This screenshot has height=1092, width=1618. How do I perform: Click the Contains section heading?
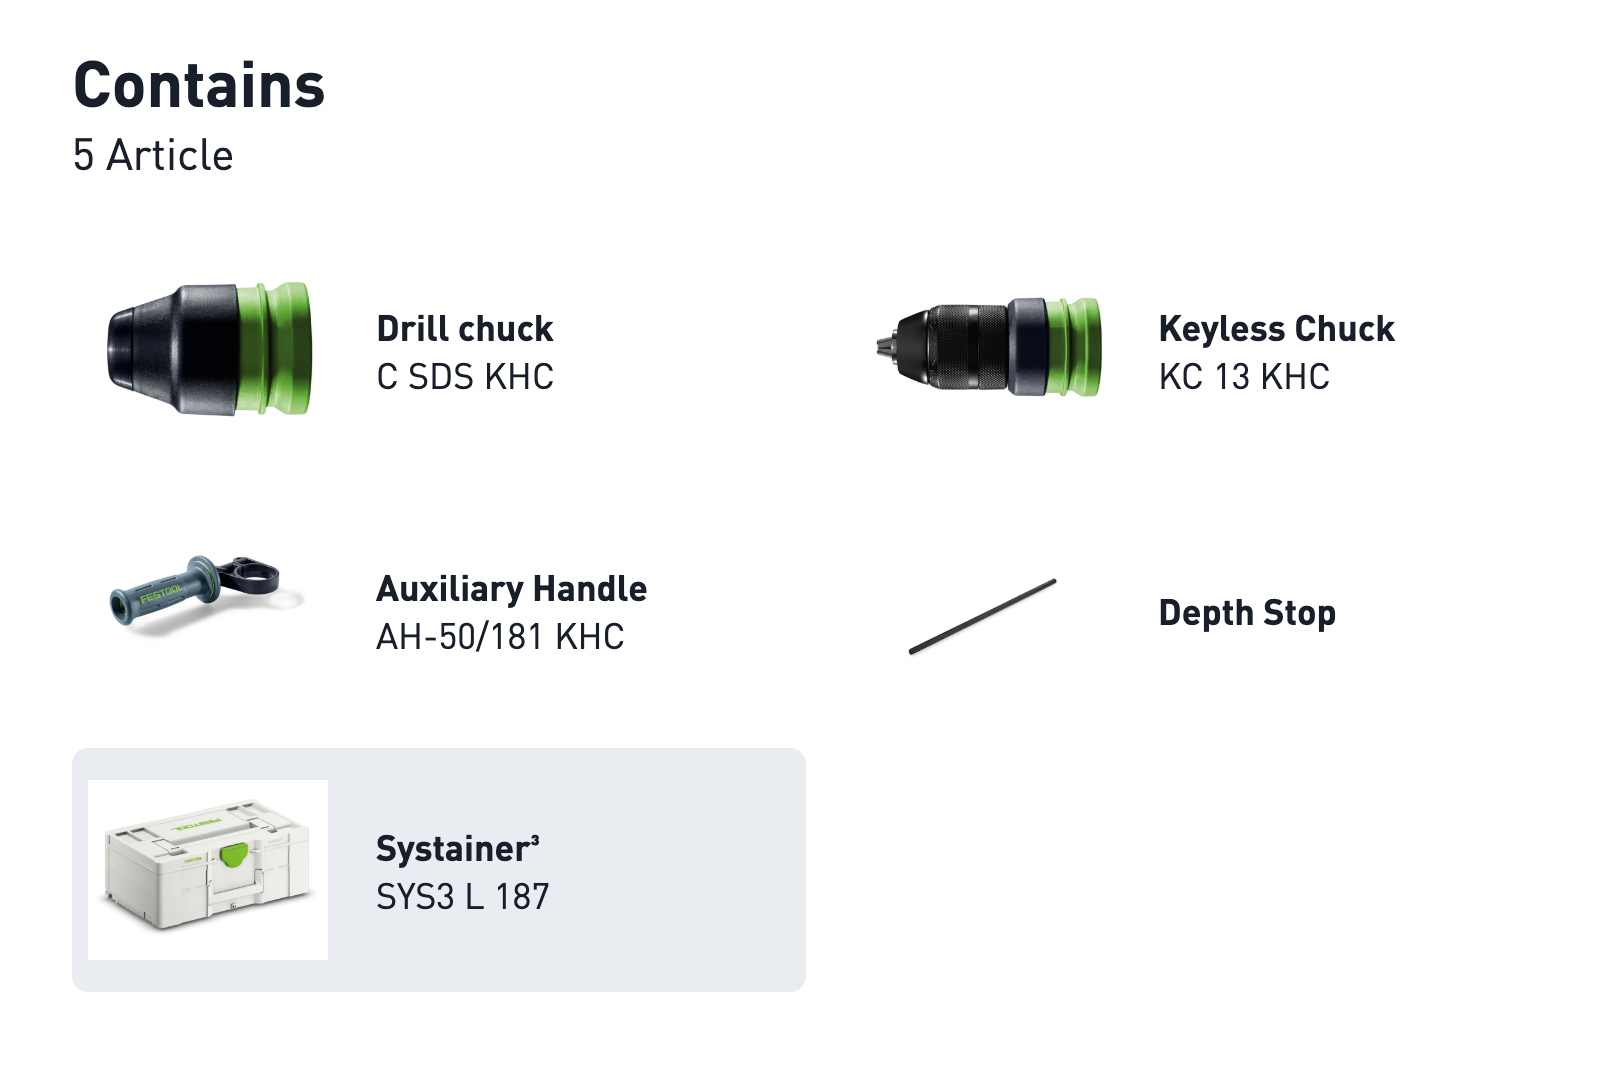pos(199,85)
